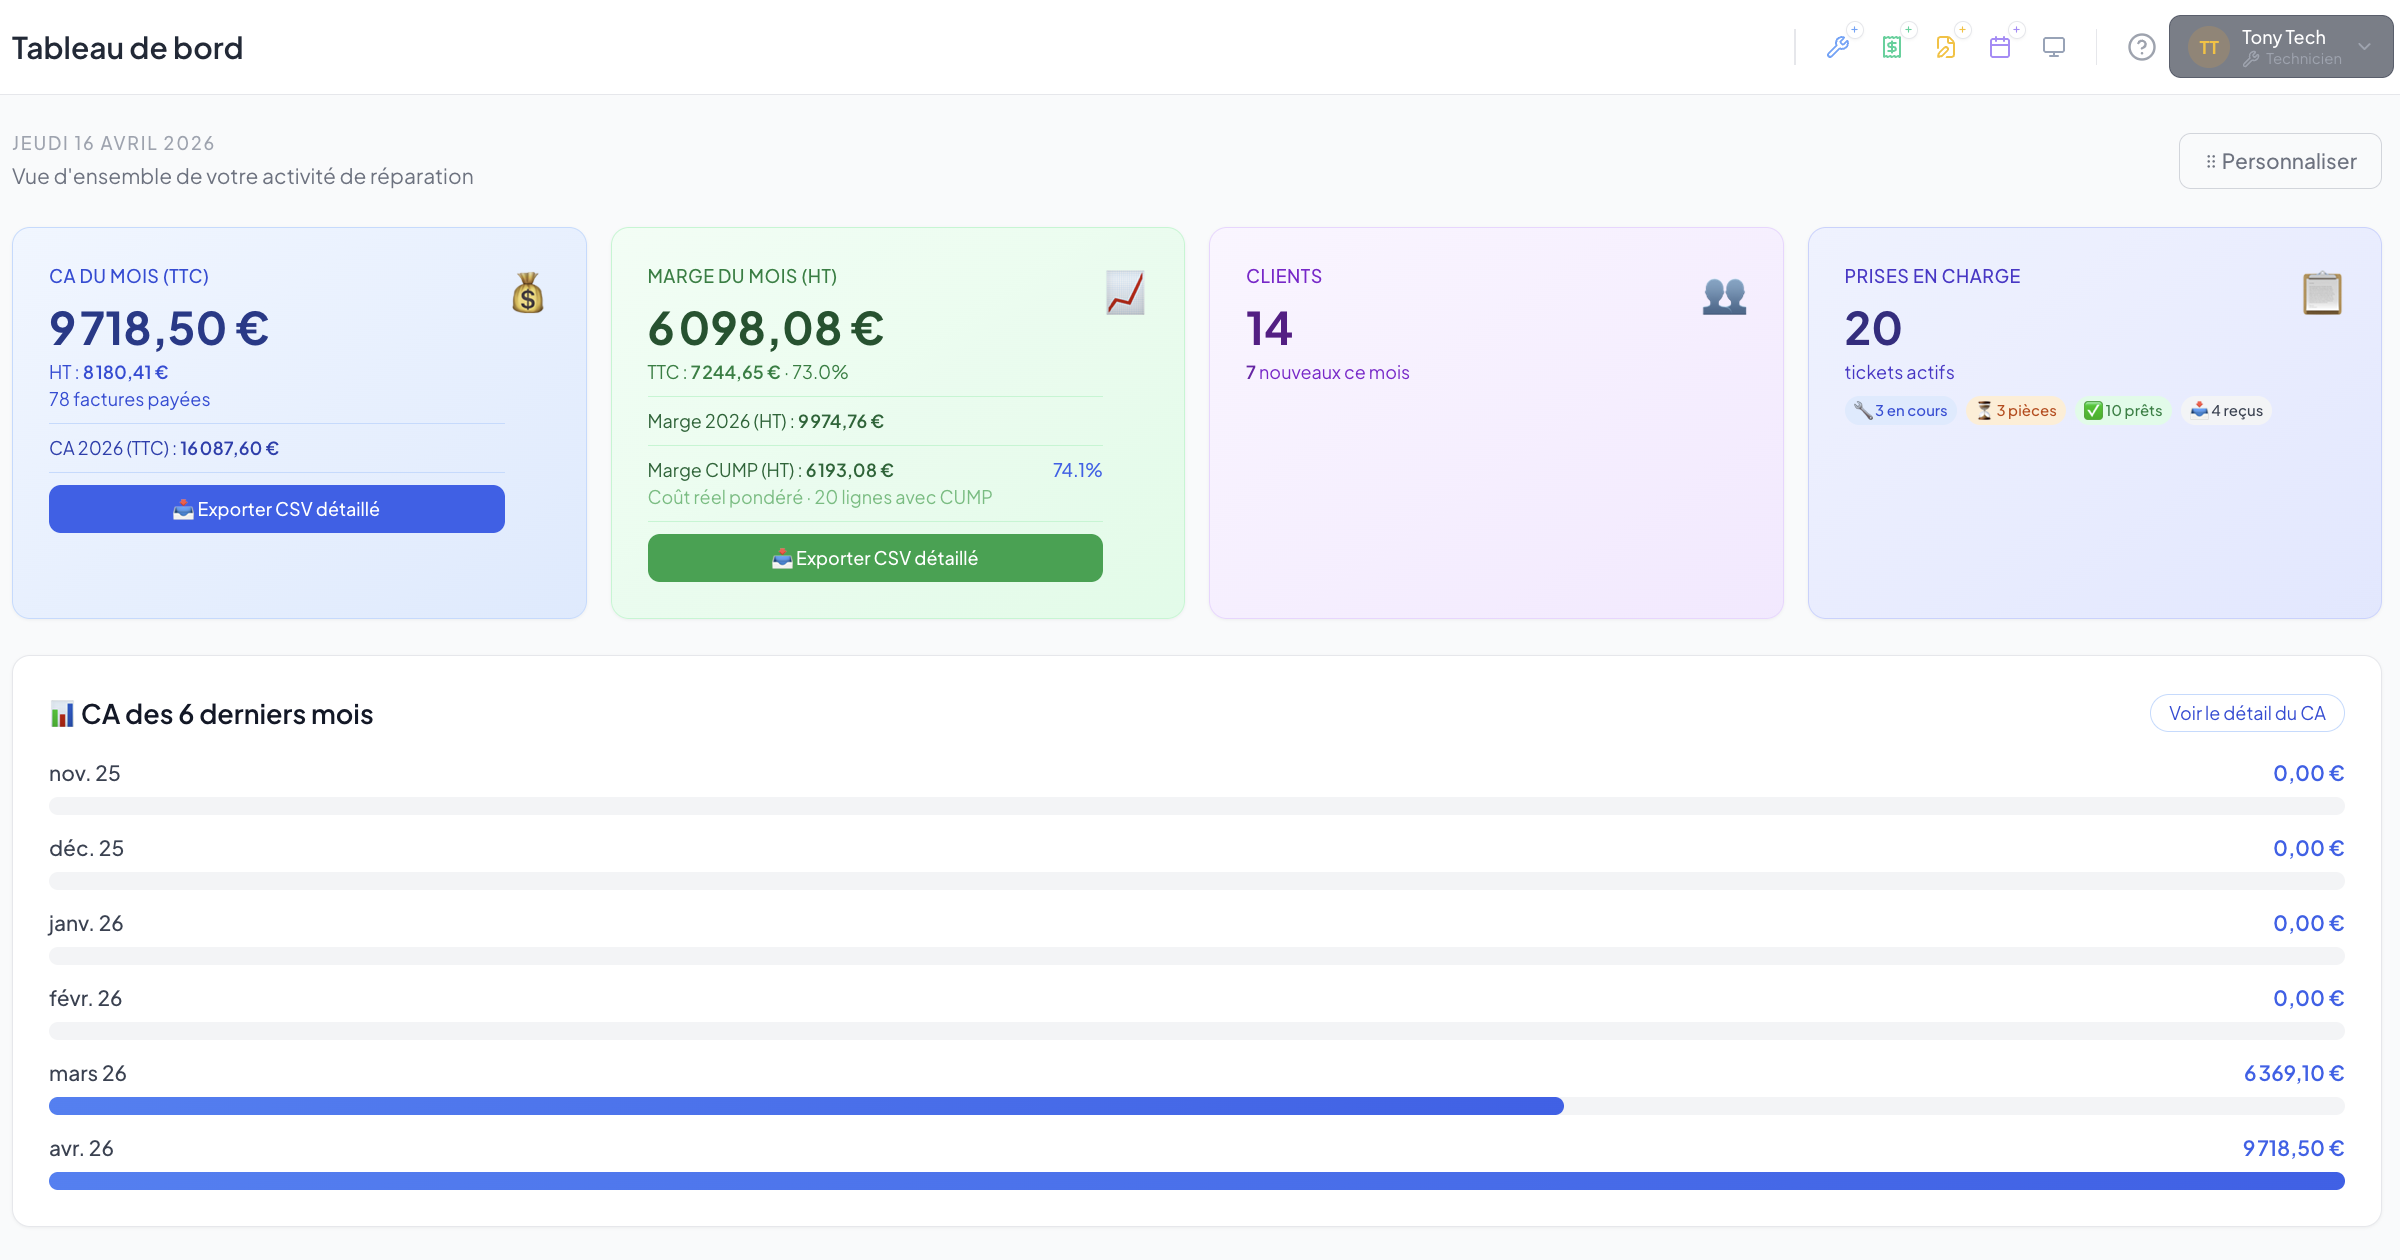Click the clients people icon
This screenshot has width=2400, height=1260.
click(x=1724, y=296)
